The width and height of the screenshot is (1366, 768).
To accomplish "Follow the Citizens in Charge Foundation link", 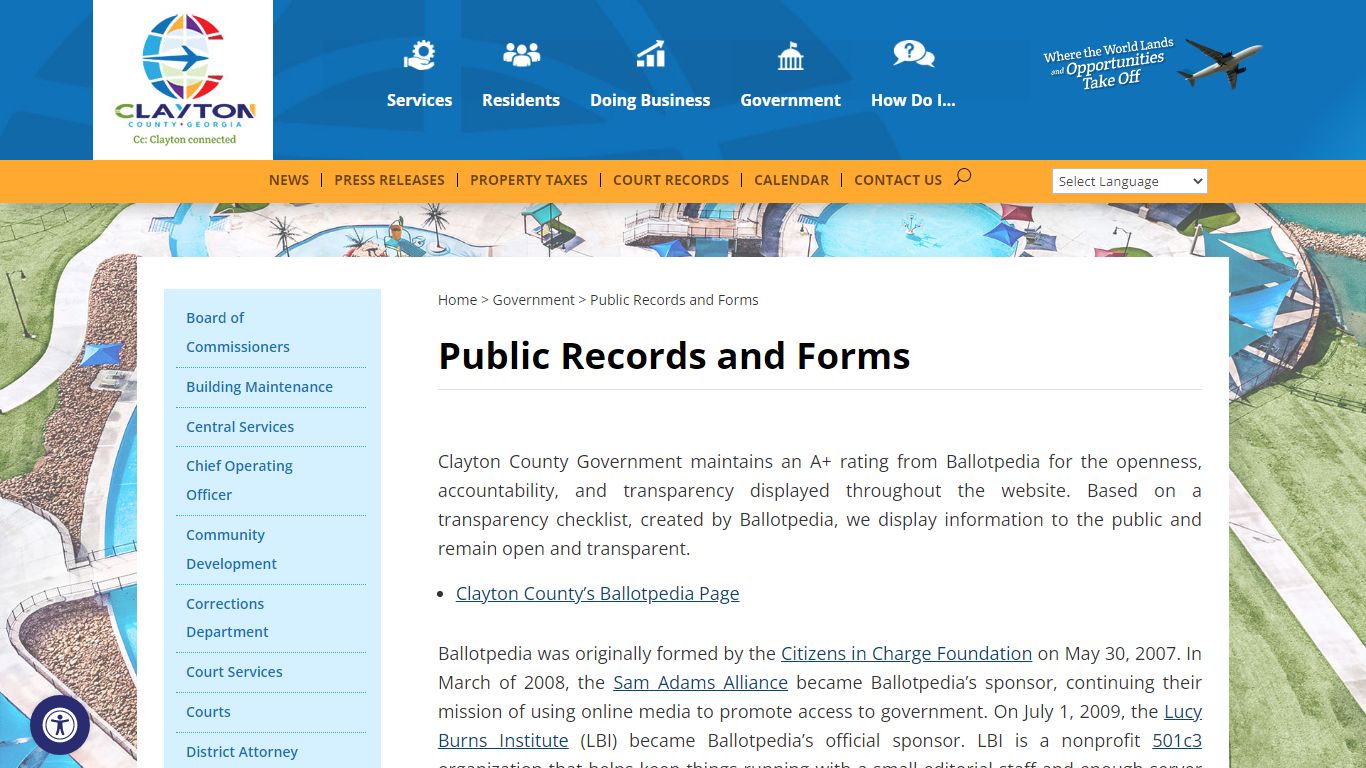I will [x=906, y=653].
